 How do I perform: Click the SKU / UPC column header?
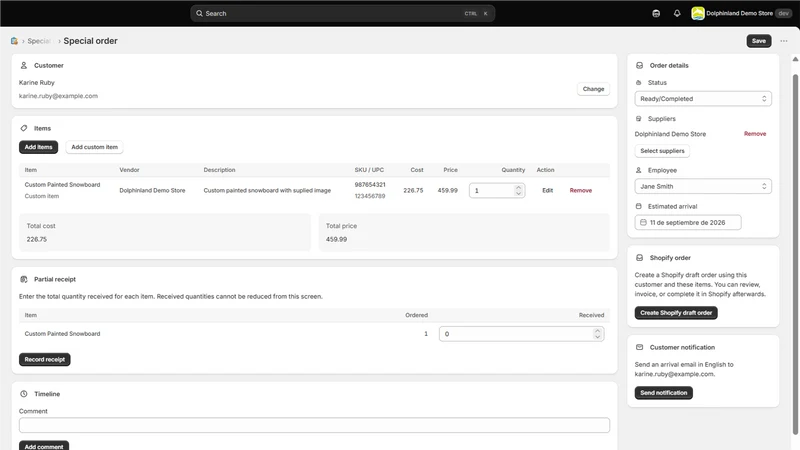[369, 170]
